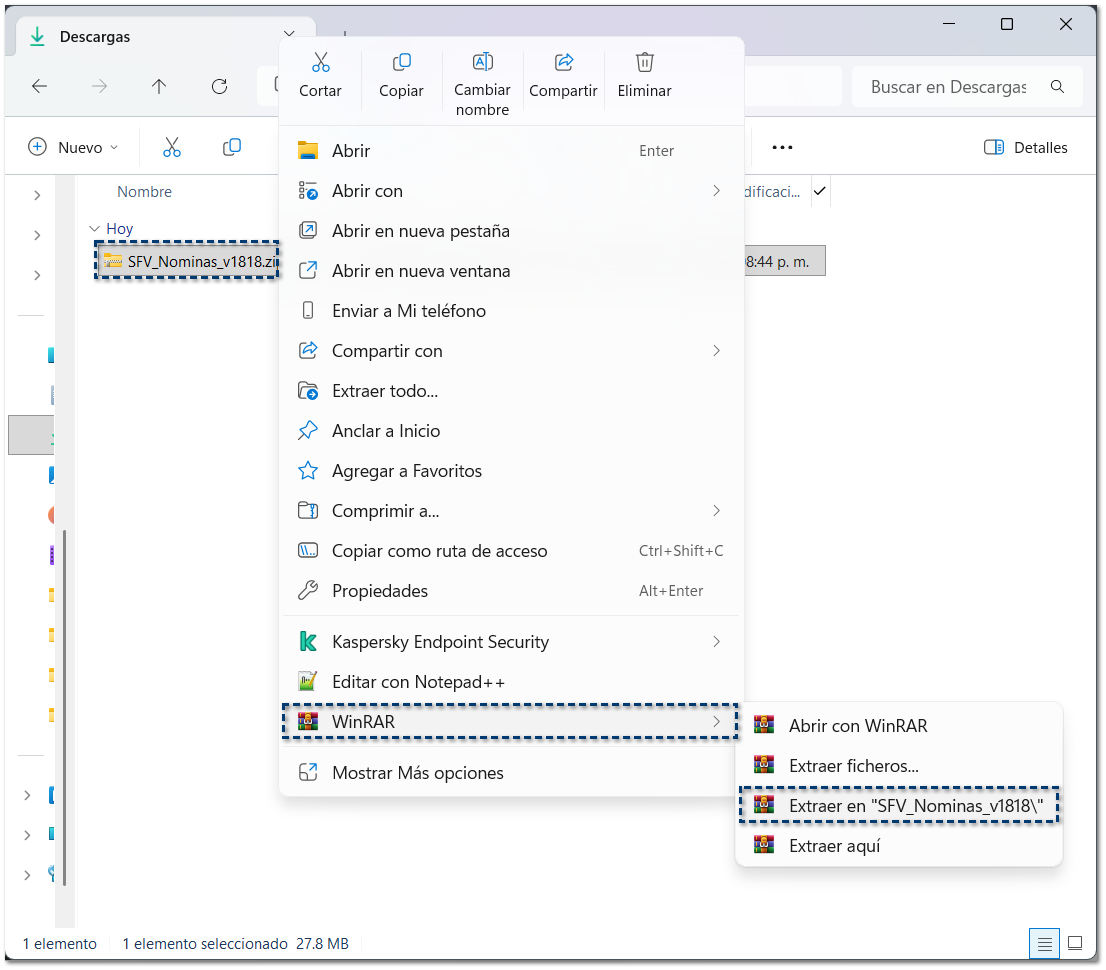Open the Nuevo dropdown button
The image size is (1106, 970).
[74, 148]
